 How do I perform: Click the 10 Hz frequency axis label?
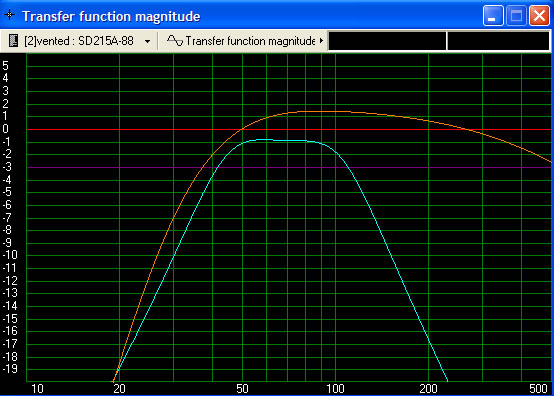tap(37, 389)
